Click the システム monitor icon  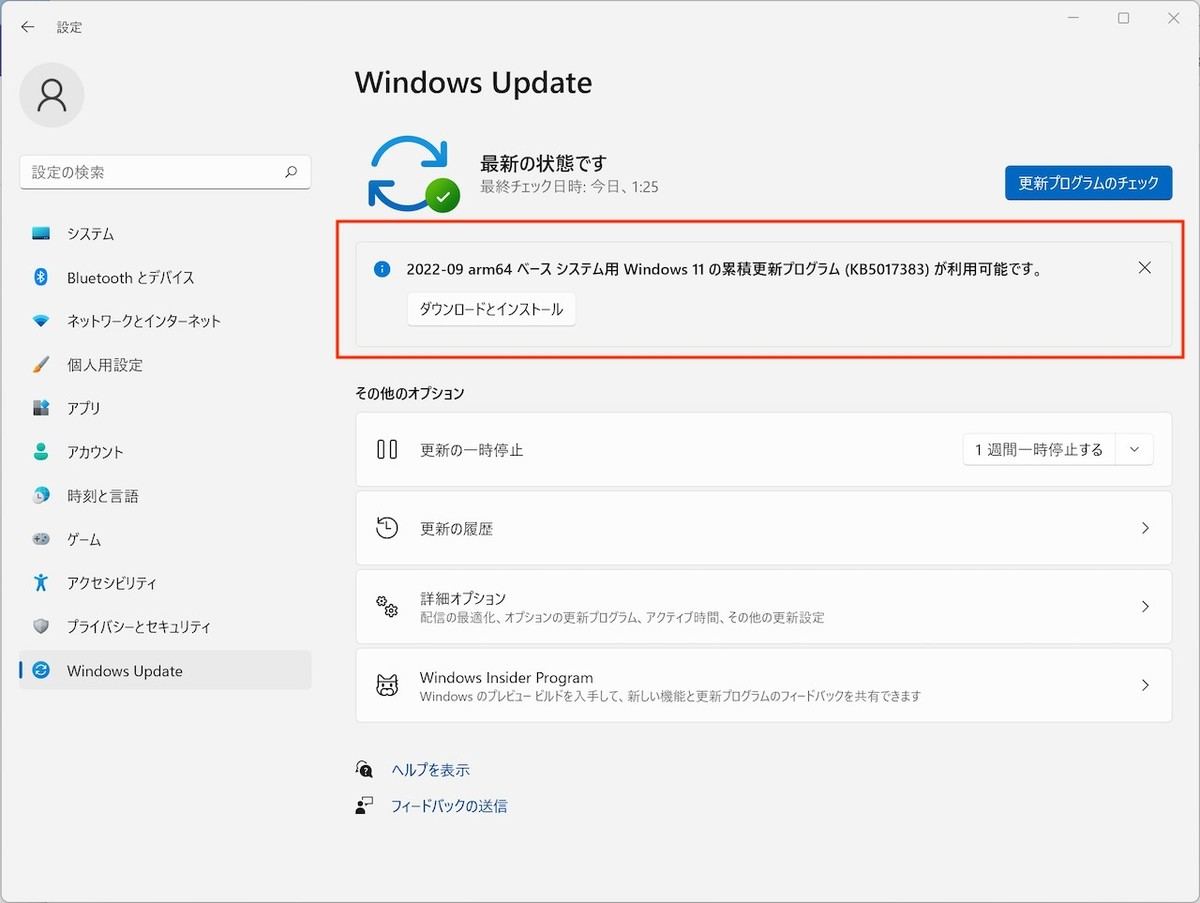click(41, 234)
